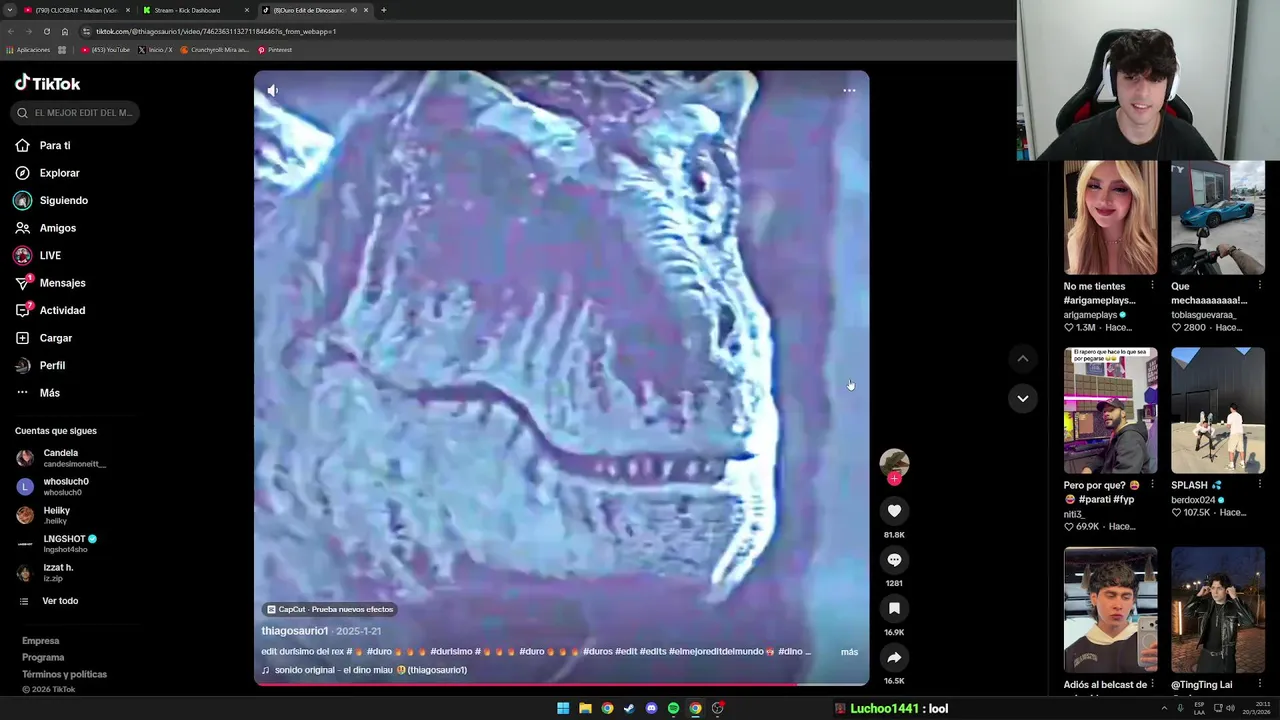Click the TikTok search field
1280x720 pixels.
click(x=76, y=113)
